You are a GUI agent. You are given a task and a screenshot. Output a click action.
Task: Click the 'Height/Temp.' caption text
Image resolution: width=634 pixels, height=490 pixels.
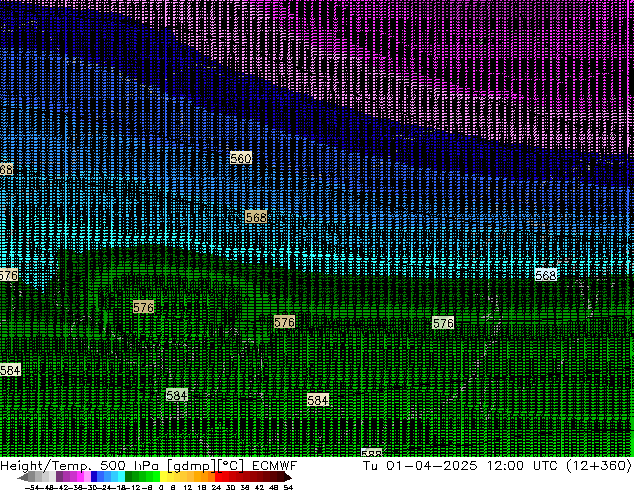[46, 466]
